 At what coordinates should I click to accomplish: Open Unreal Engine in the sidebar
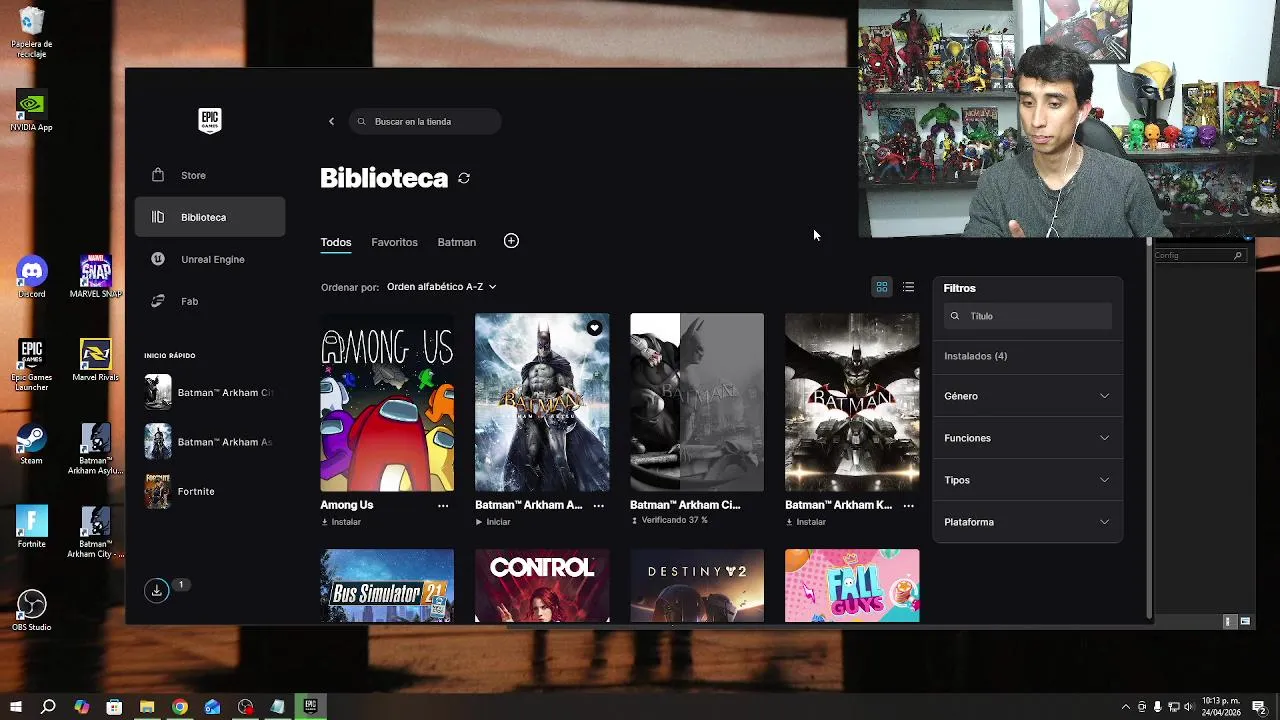pos(210,259)
